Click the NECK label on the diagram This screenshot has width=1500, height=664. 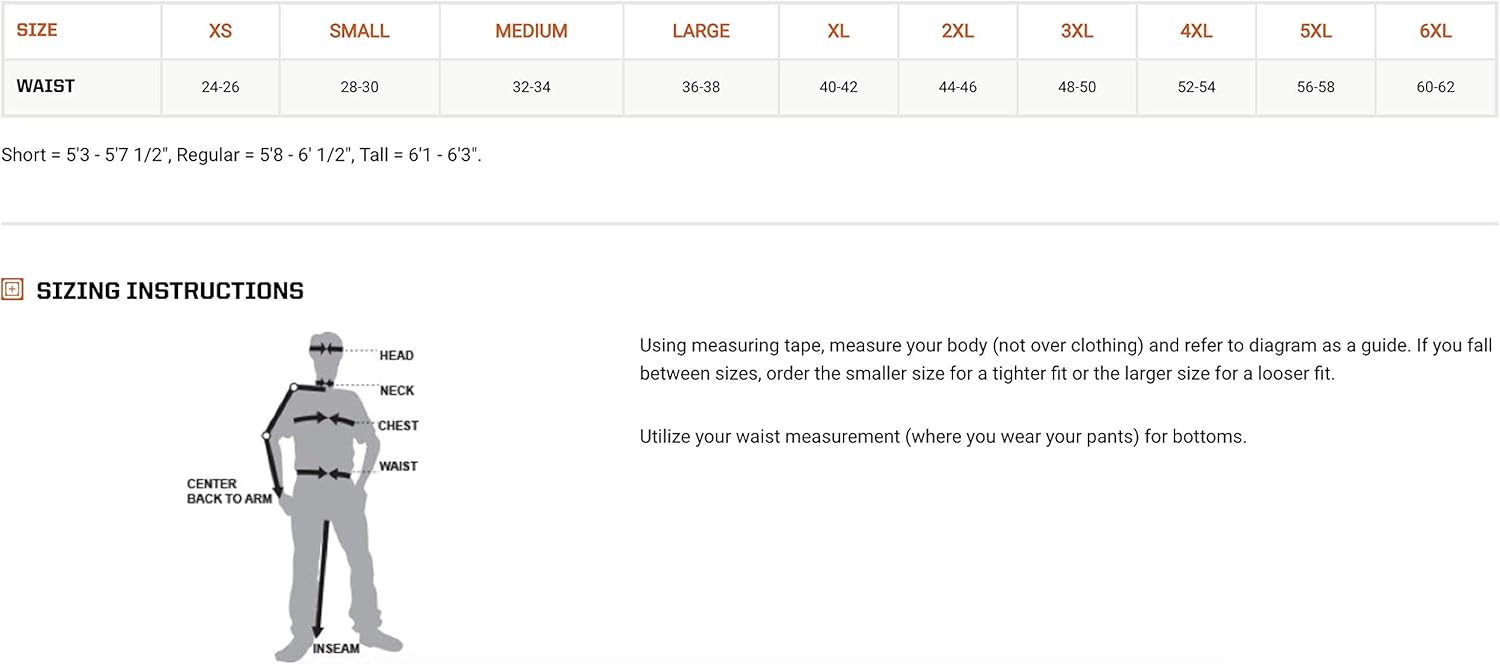pos(396,390)
